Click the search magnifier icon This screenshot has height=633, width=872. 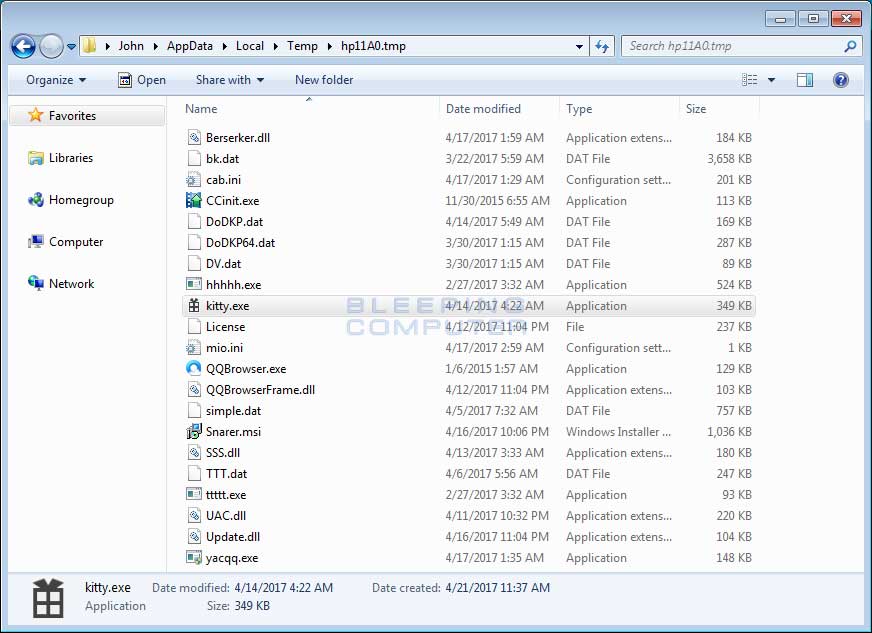coord(850,47)
